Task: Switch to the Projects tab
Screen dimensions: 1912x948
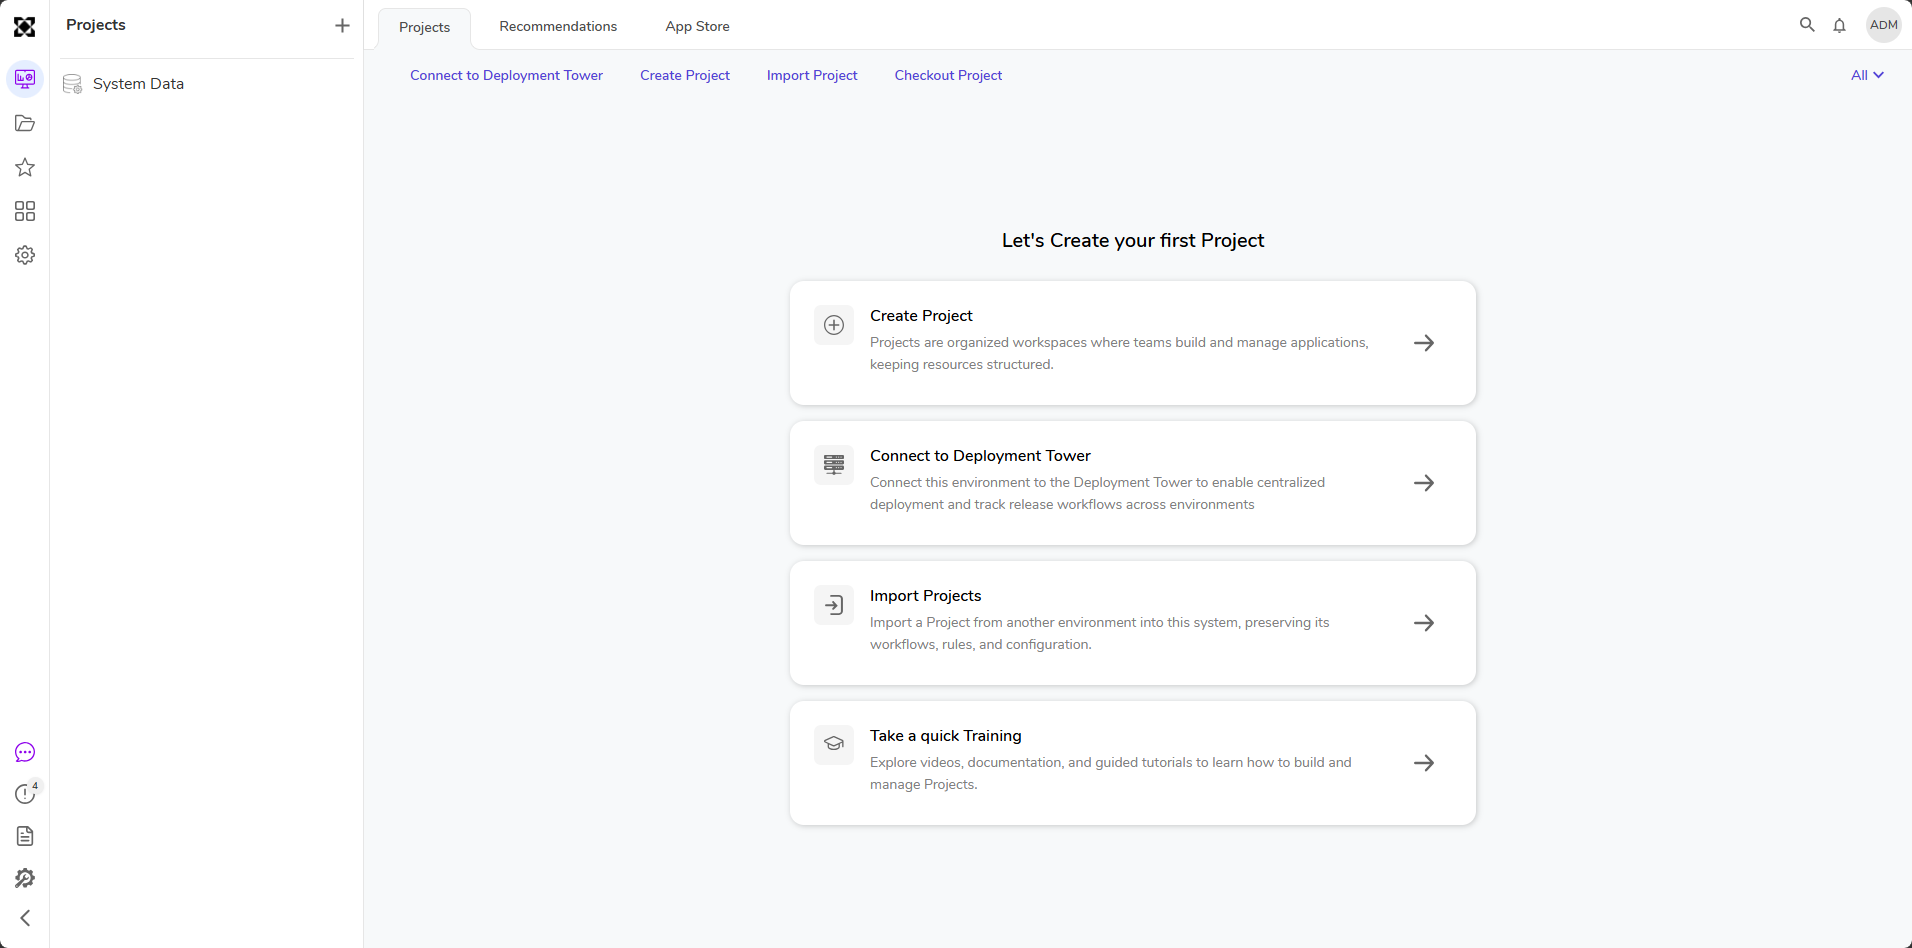Action: [424, 27]
